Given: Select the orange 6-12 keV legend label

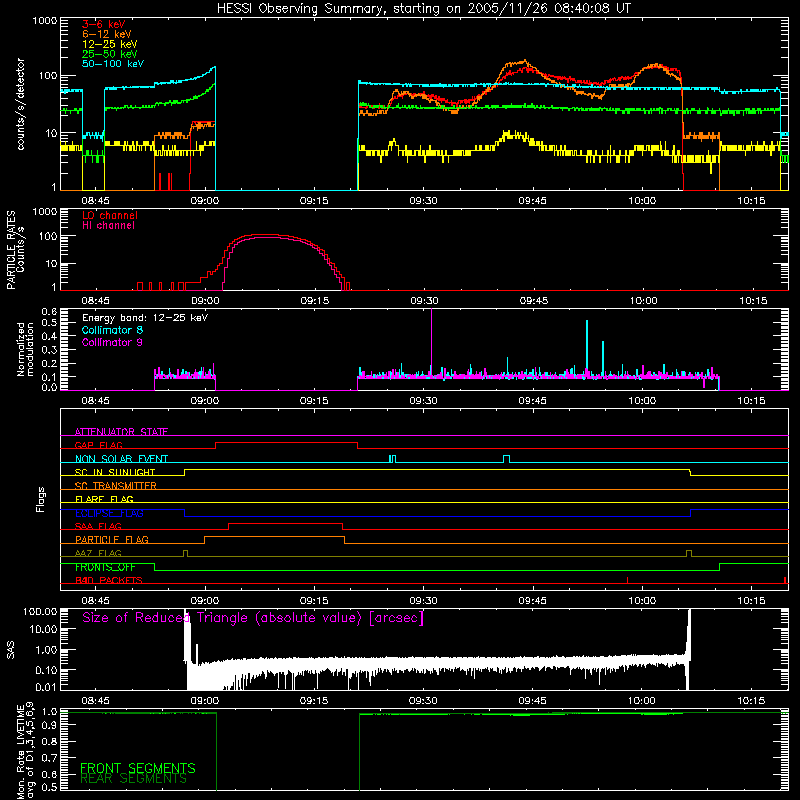Looking at the screenshot, I should pyautogui.click(x=107, y=34).
